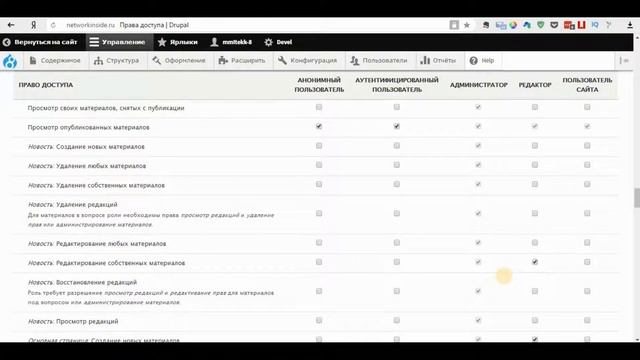Open the browser downloads arrow icon
This screenshot has height=360, width=640.
[x=630, y=25]
